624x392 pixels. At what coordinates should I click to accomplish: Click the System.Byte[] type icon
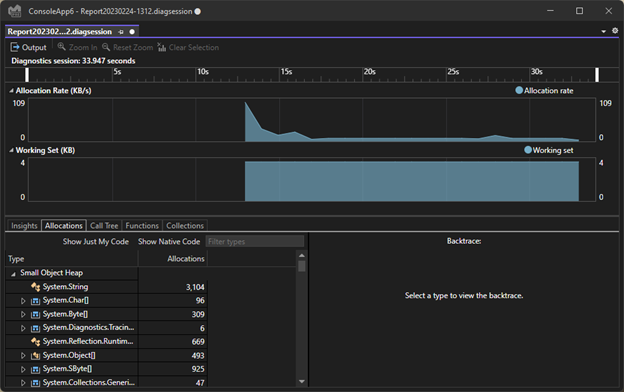pos(35,314)
